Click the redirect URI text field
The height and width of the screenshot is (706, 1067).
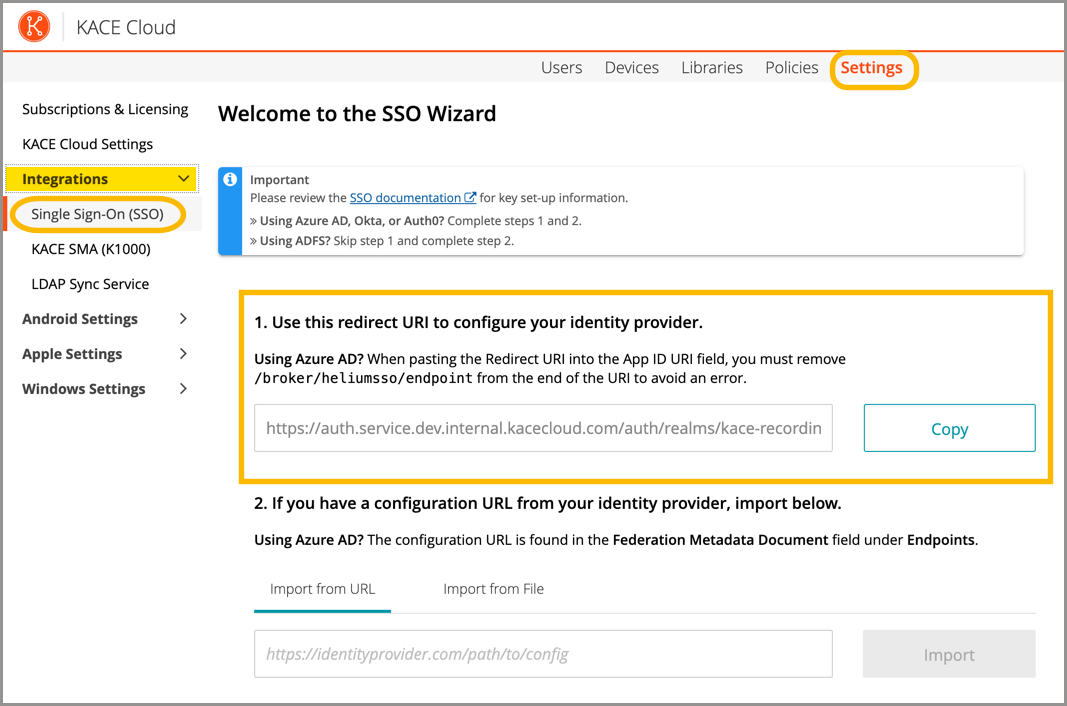coord(543,429)
